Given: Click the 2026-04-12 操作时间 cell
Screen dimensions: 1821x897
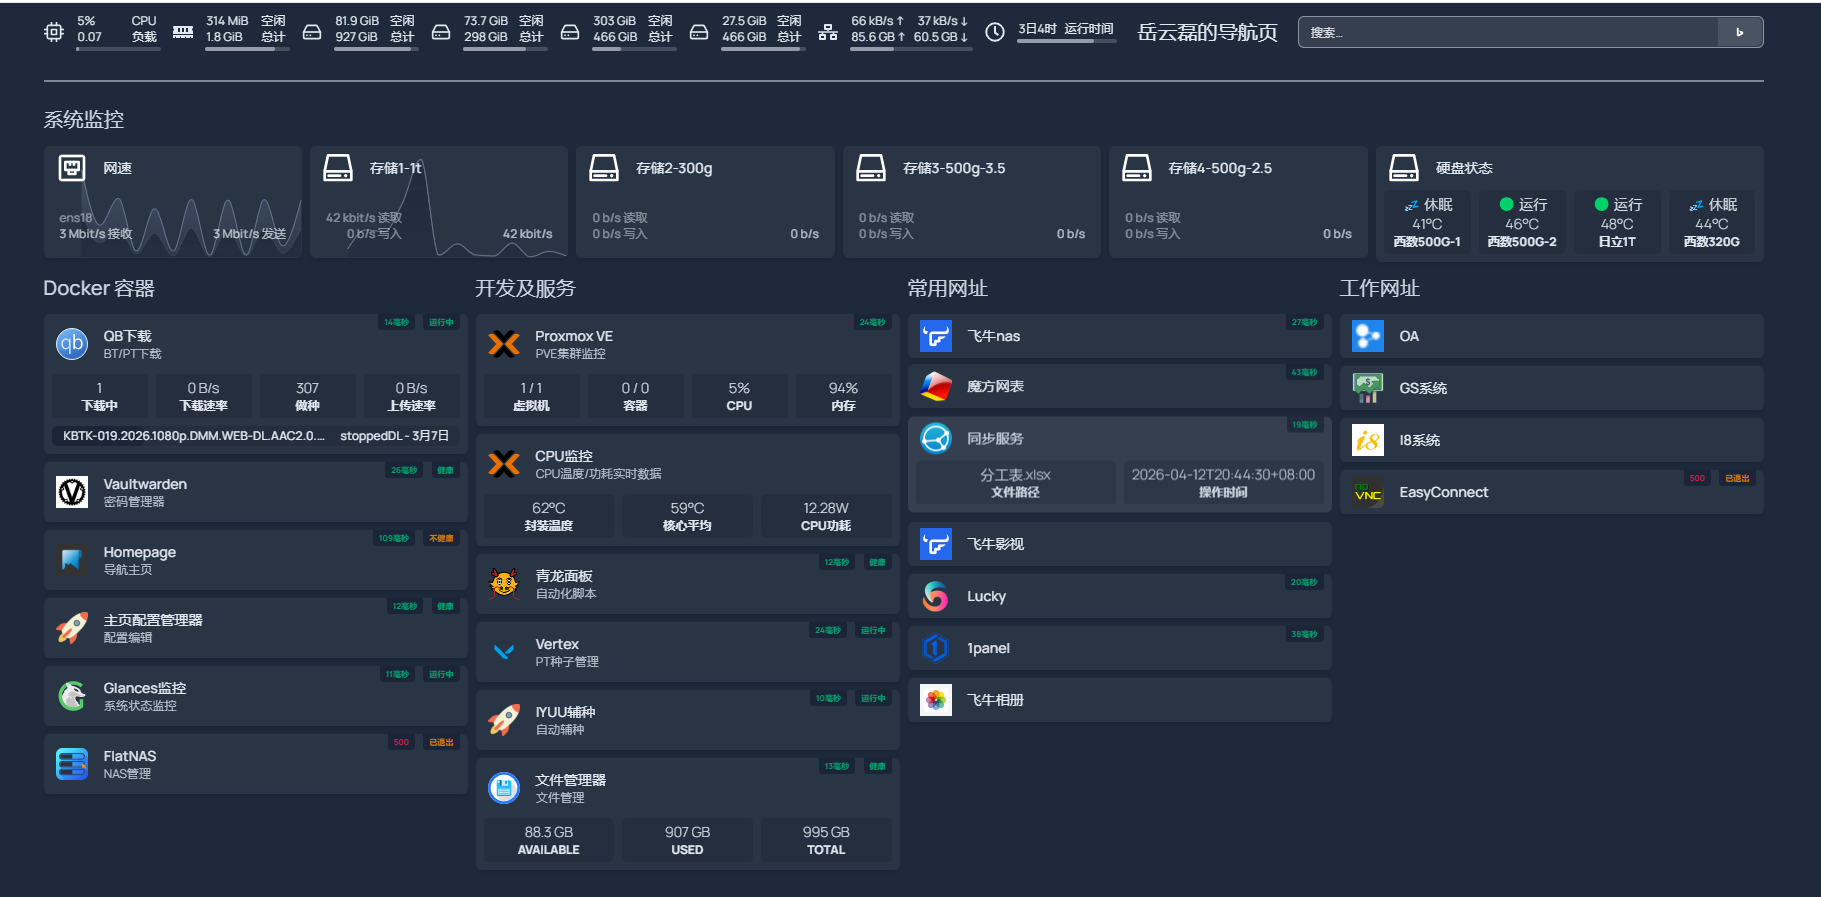Looking at the screenshot, I should [x=1223, y=482].
